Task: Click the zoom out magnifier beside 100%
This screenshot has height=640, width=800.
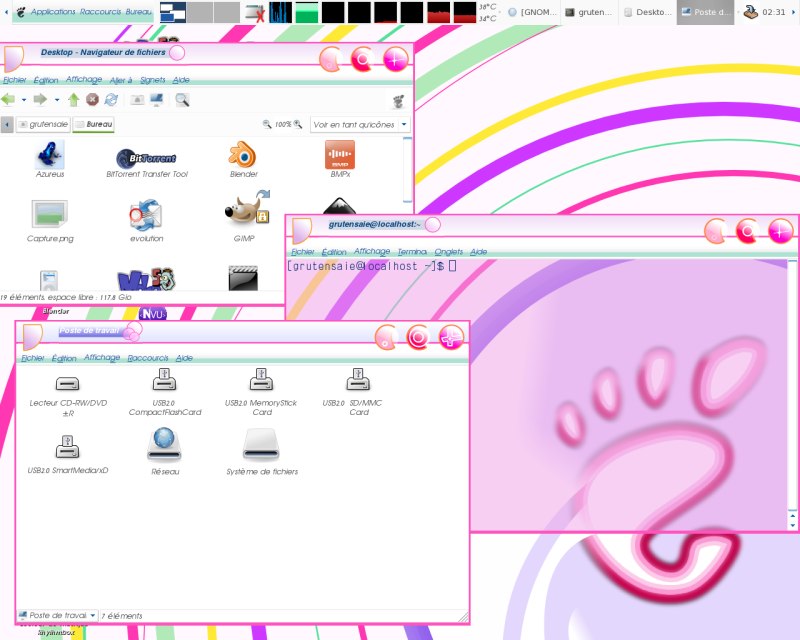Action: coord(267,124)
